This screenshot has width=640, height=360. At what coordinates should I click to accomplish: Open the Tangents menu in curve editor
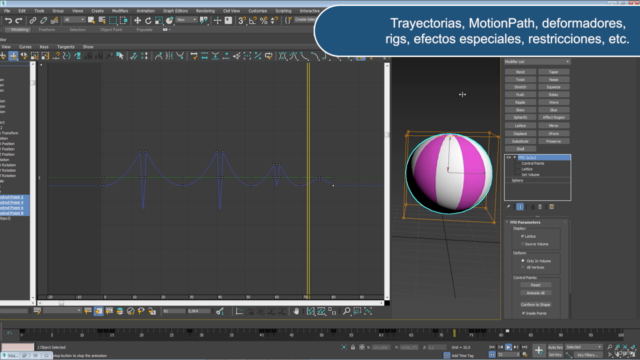(x=65, y=47)
